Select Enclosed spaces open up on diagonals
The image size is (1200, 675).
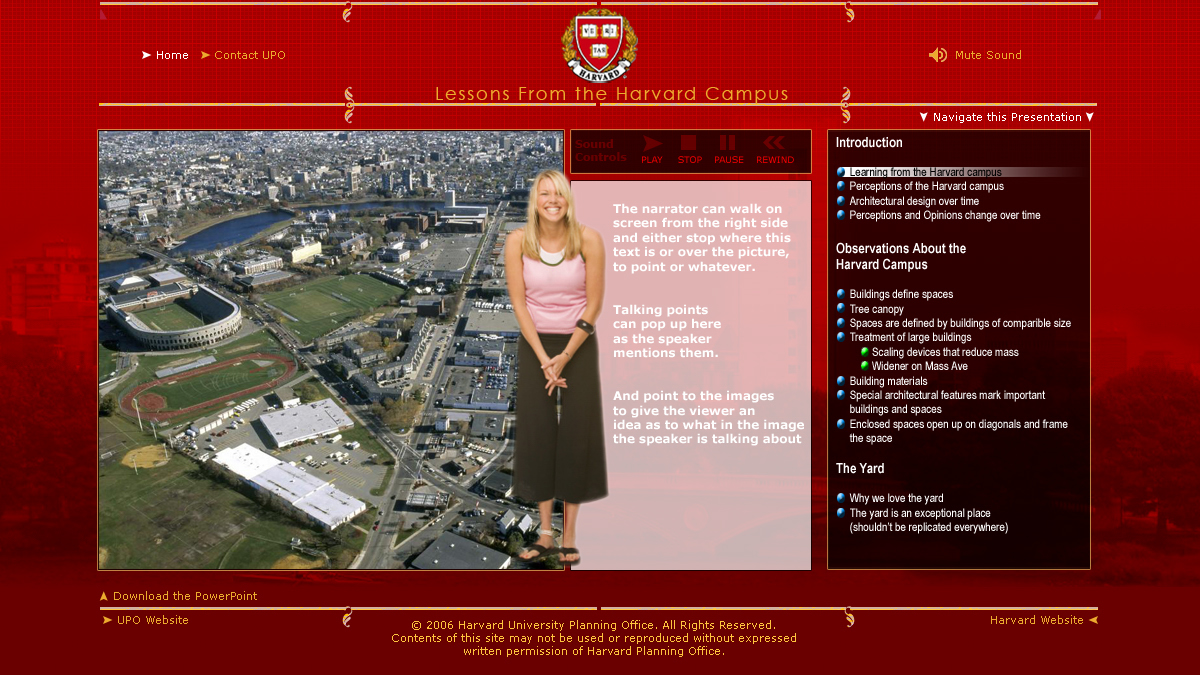[x=958, y=431]
